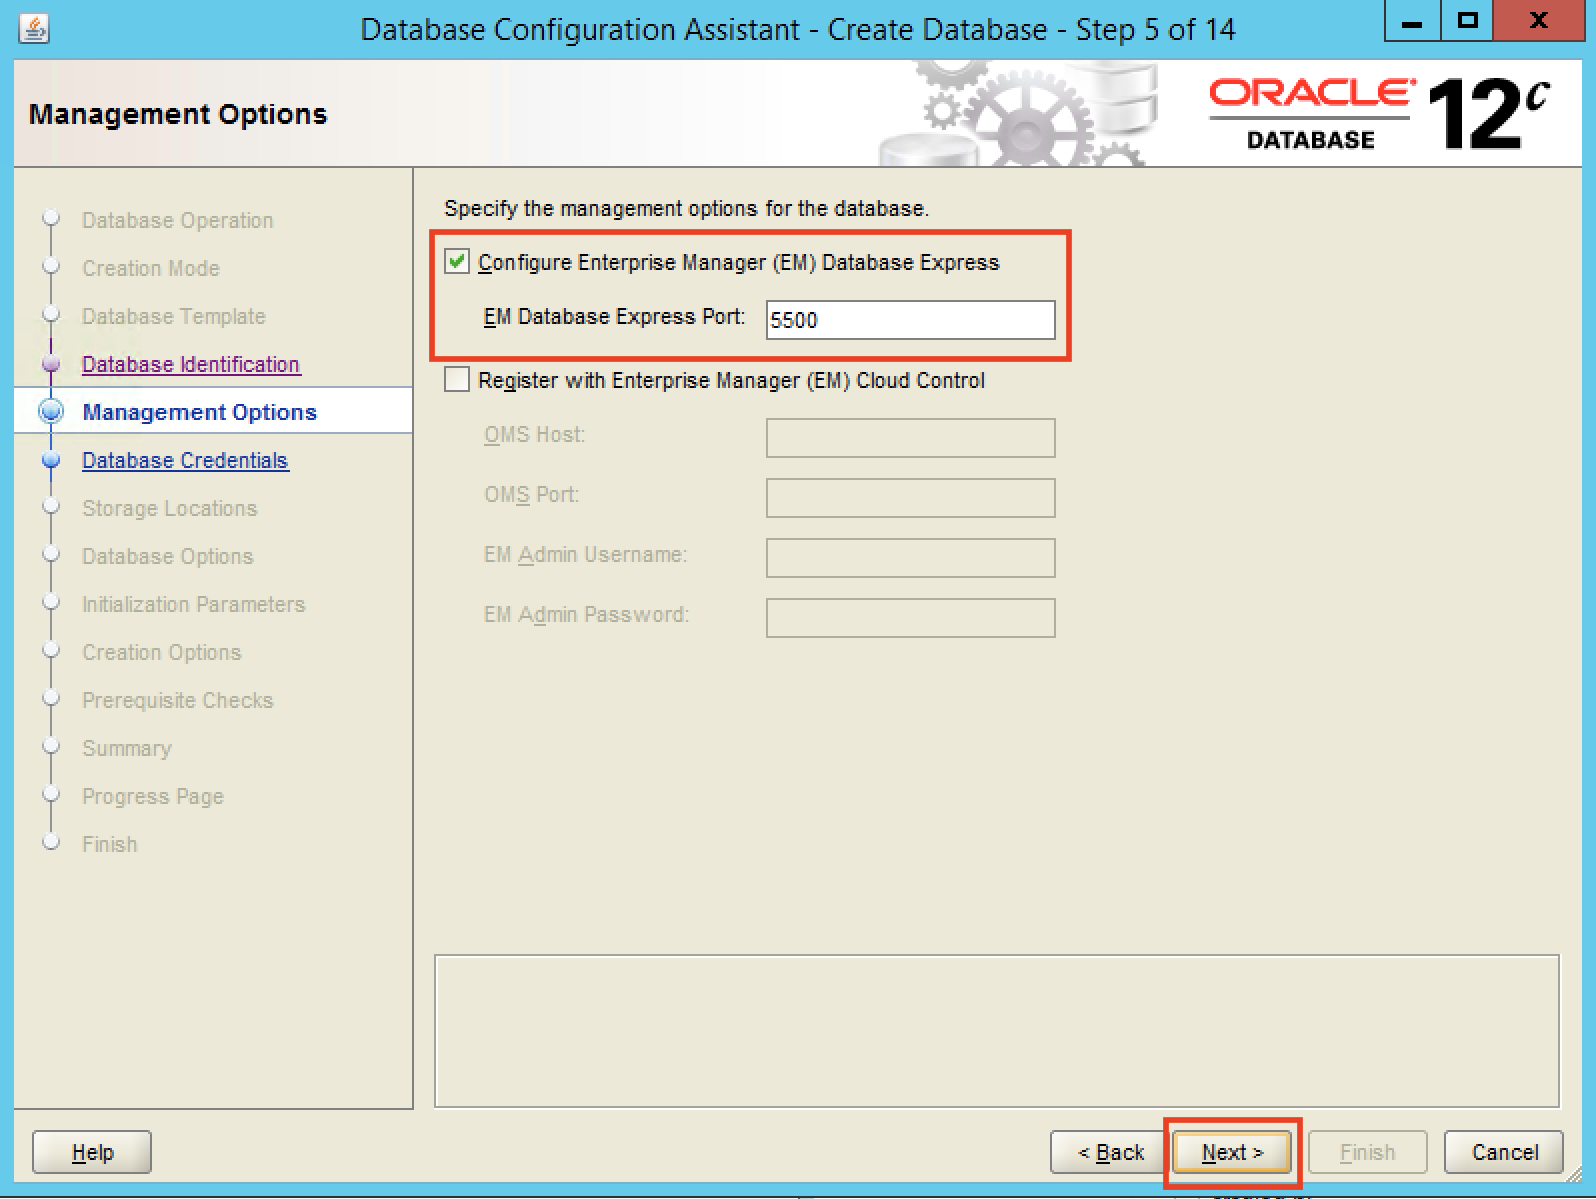Viewport: 1596px width, 1199px height.
Task: Focus the EM Admin Username field
Action: click(910, 558)
